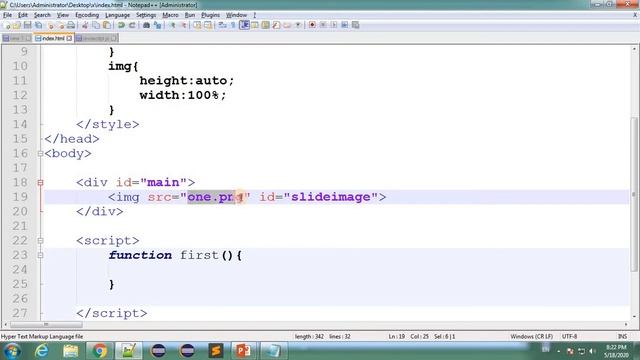Collapse the script fold marker on line 22
640x360 pixels.
40,240
